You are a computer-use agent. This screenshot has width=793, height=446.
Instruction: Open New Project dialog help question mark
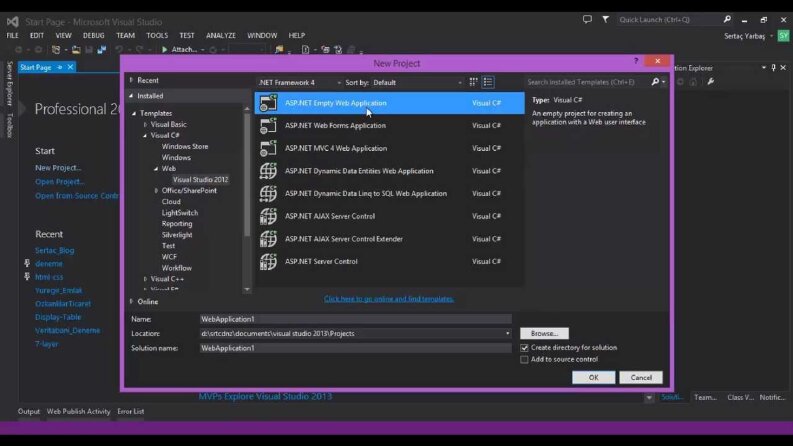pos(636,61)
